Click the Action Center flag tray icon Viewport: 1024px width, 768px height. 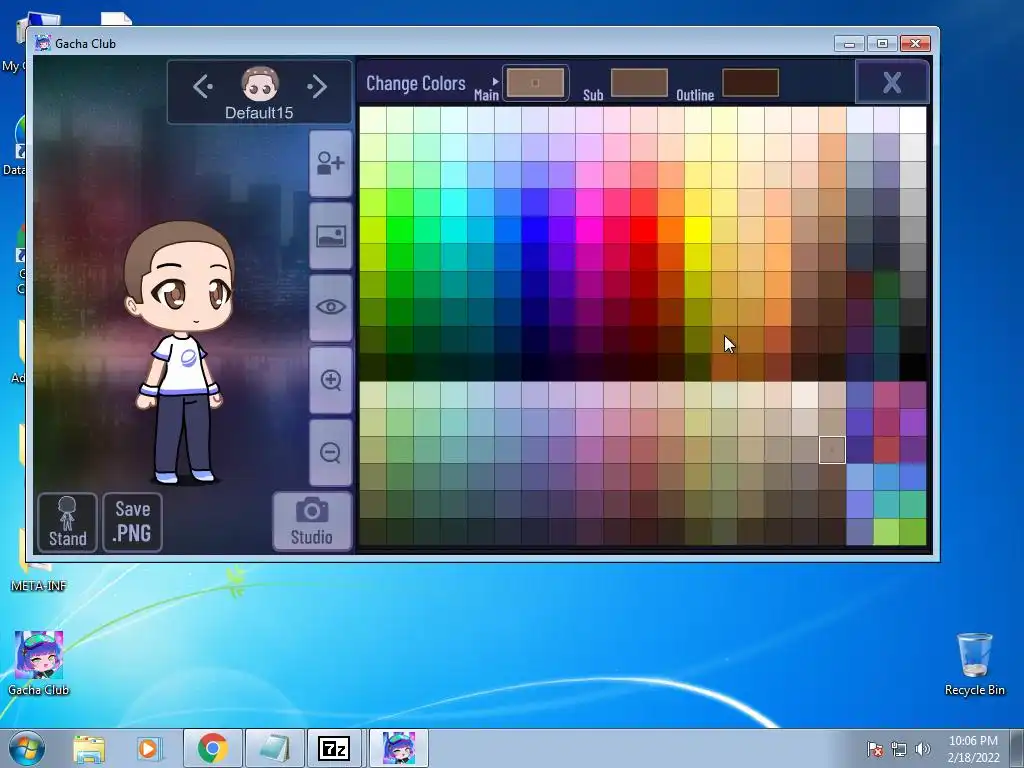pyautogui.click(x=874, y=749)
